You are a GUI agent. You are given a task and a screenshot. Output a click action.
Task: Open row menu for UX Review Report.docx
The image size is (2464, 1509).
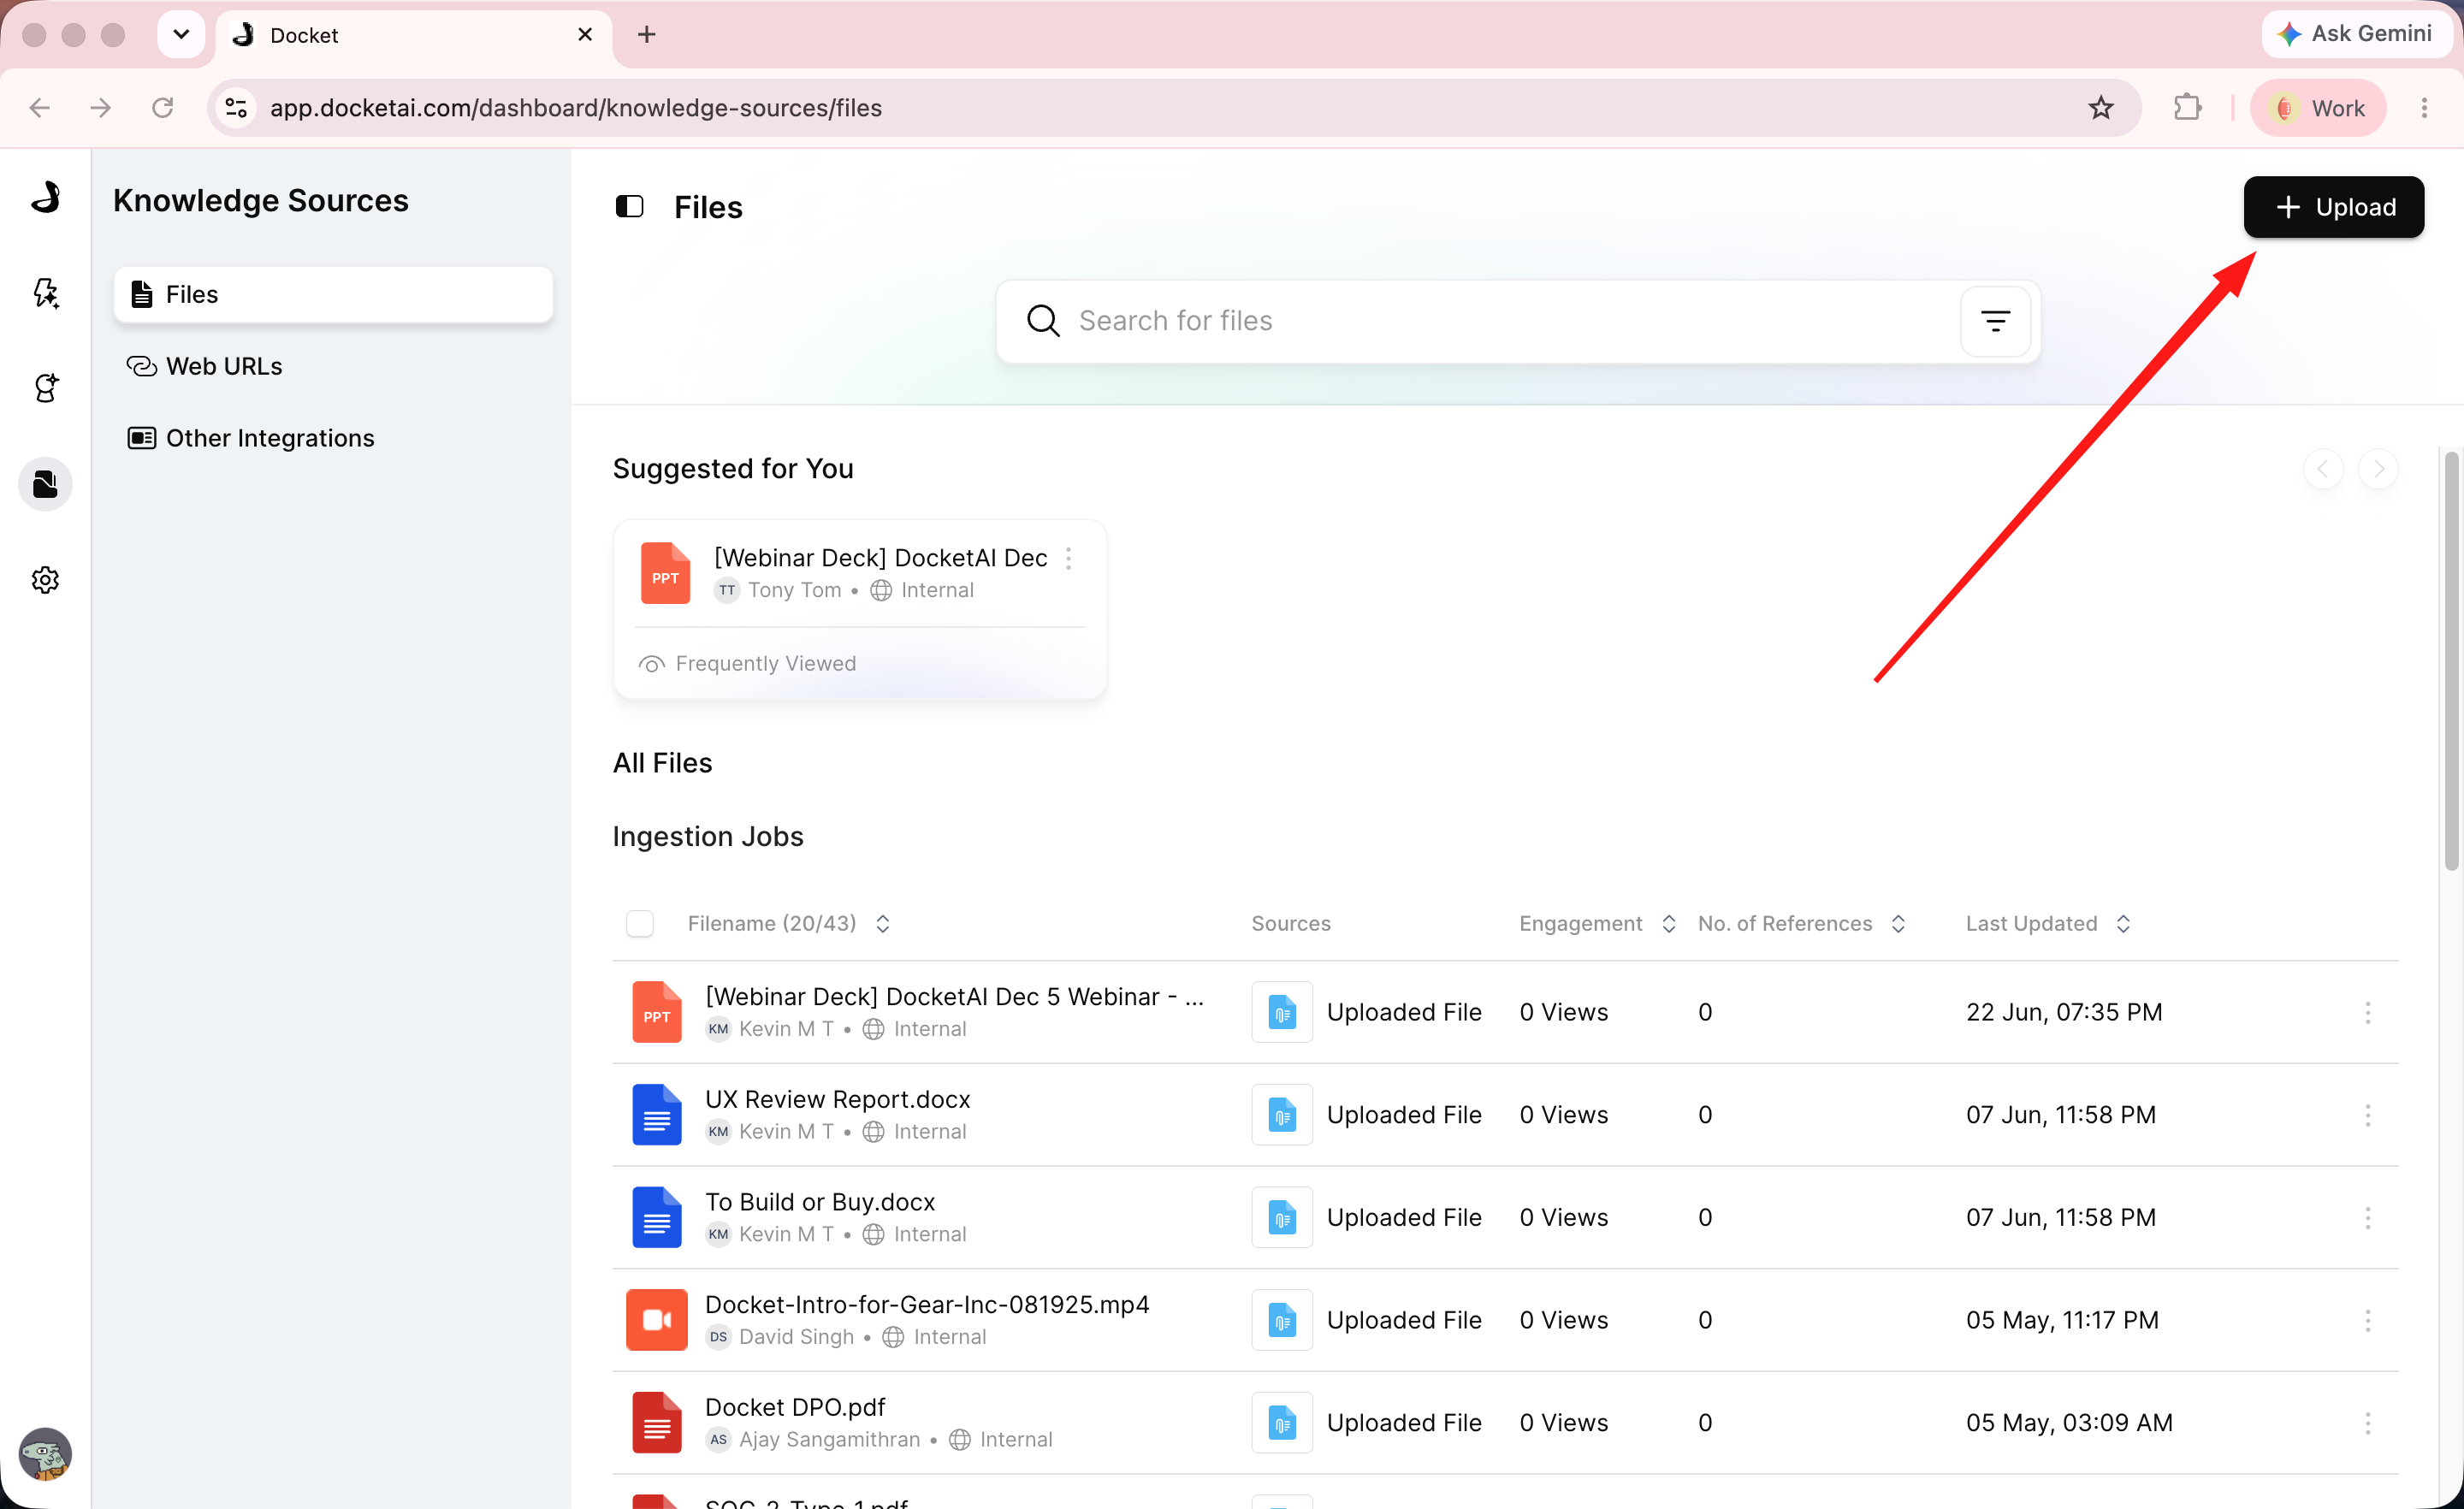point(2367,1115)
